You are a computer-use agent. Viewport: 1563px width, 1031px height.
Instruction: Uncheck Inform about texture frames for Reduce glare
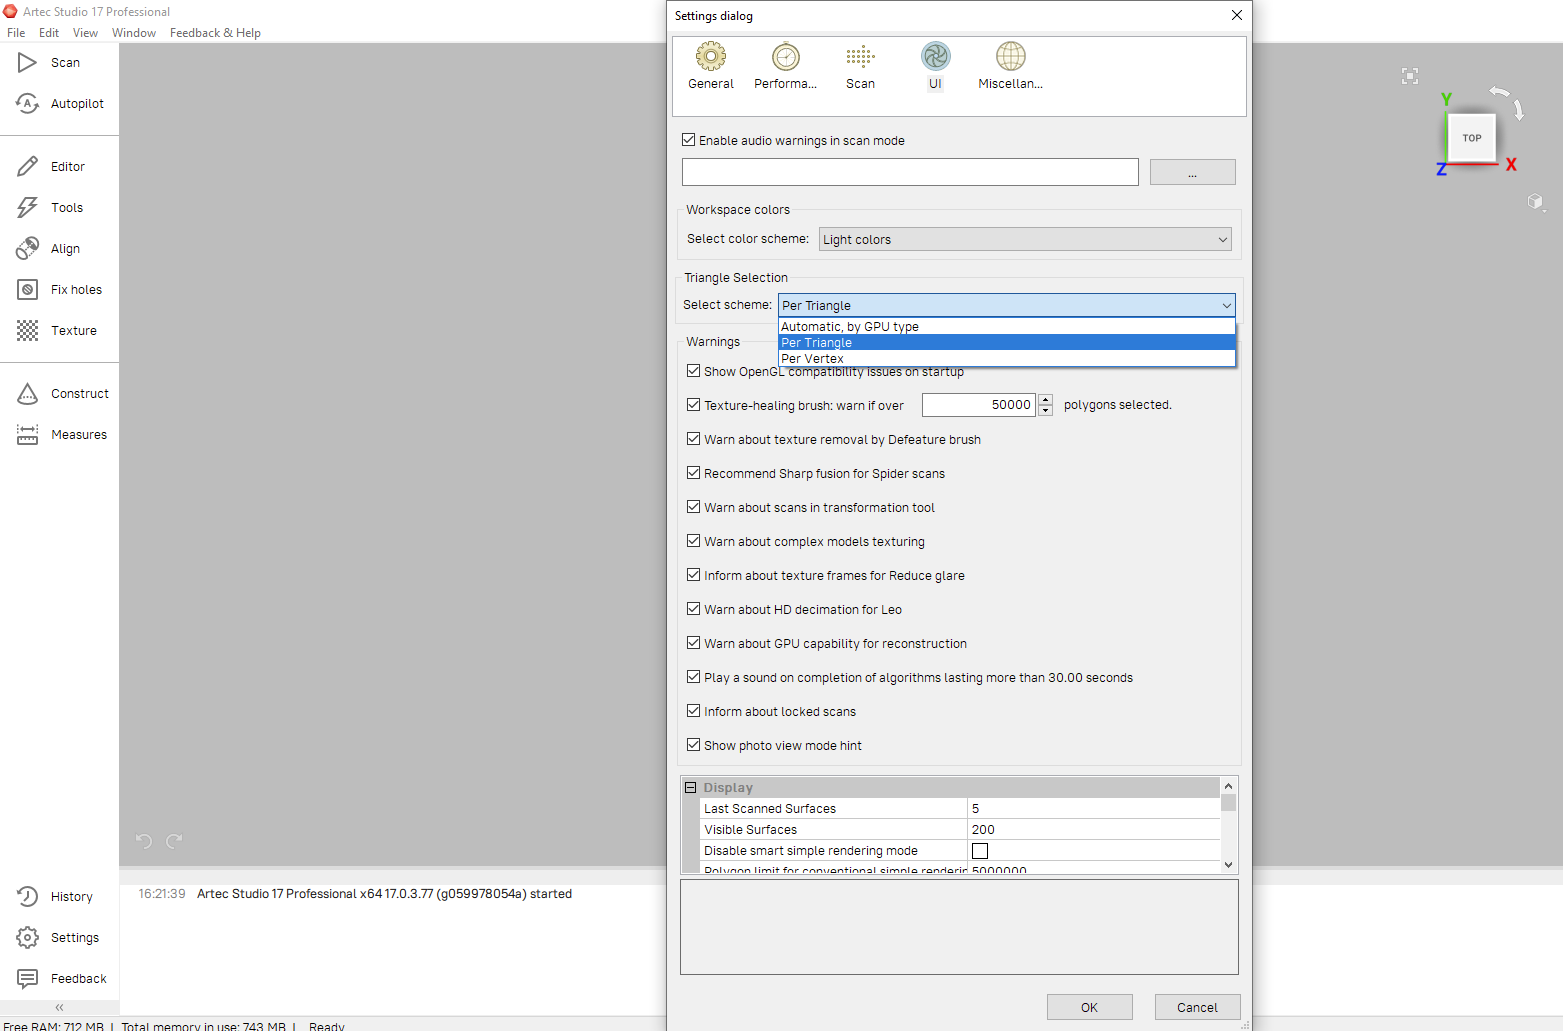click(693, 575)
